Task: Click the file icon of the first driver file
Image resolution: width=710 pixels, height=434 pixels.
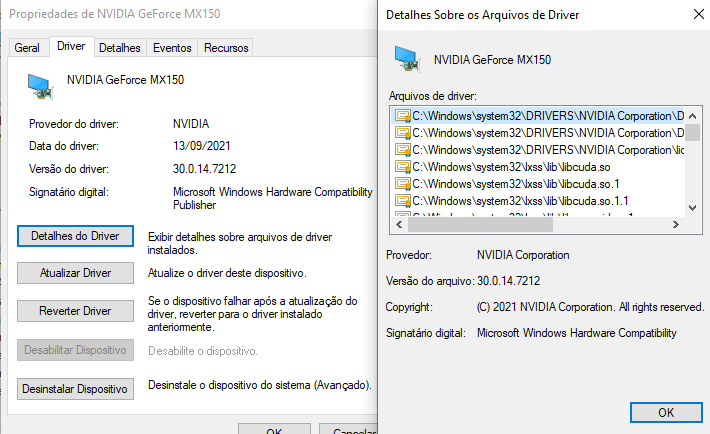Action: click(402, 116)
